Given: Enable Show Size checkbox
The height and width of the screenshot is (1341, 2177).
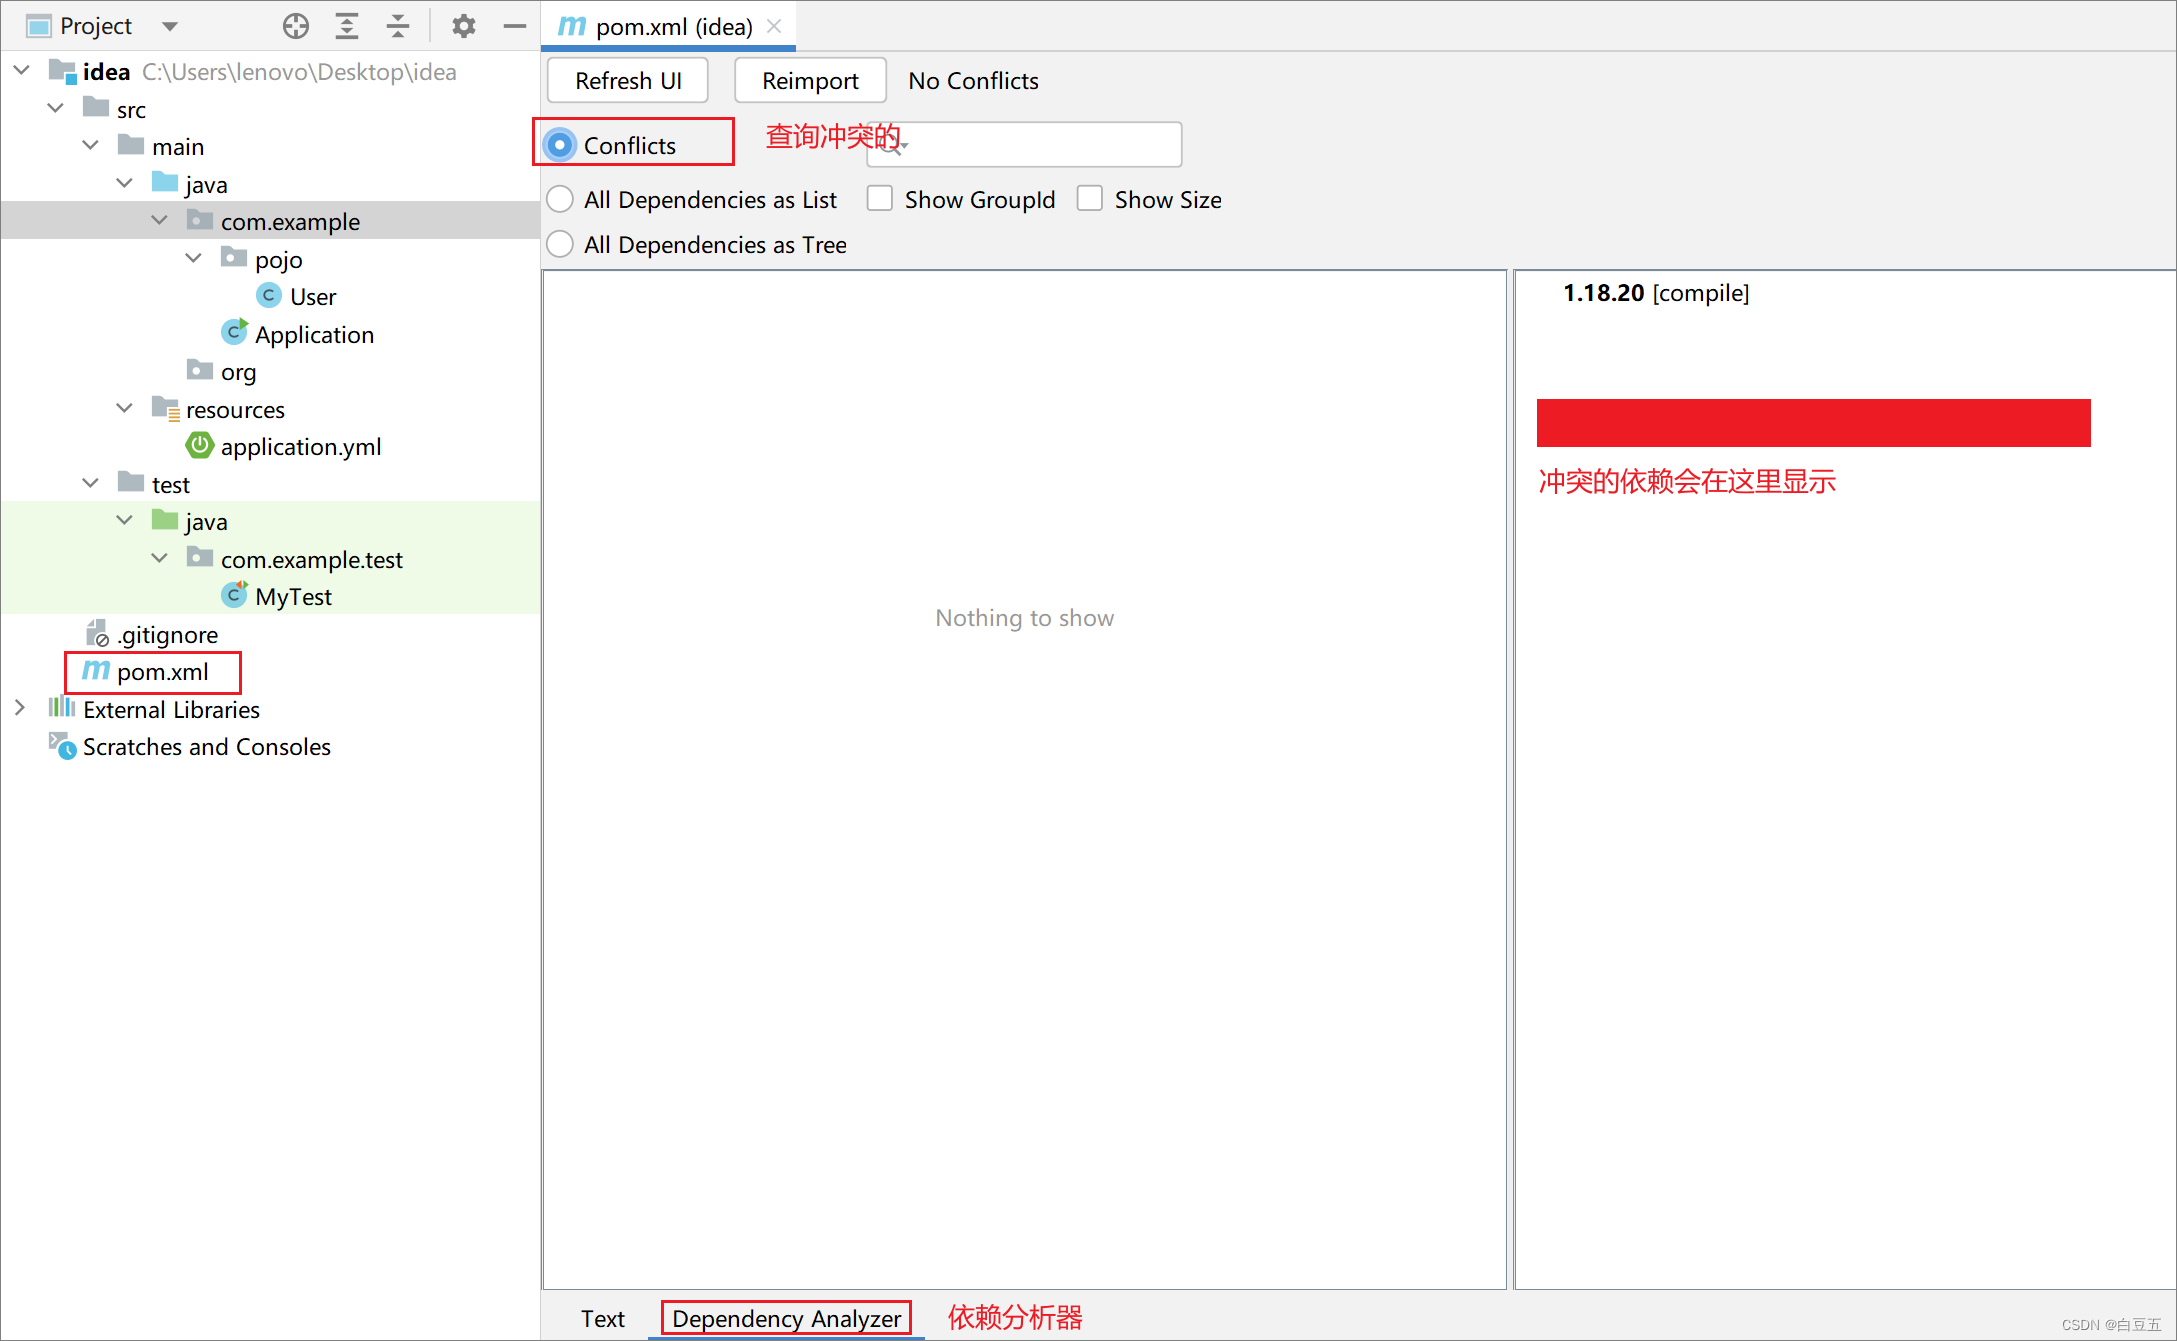Looking at the screenshot, I should pos(1090,199).
